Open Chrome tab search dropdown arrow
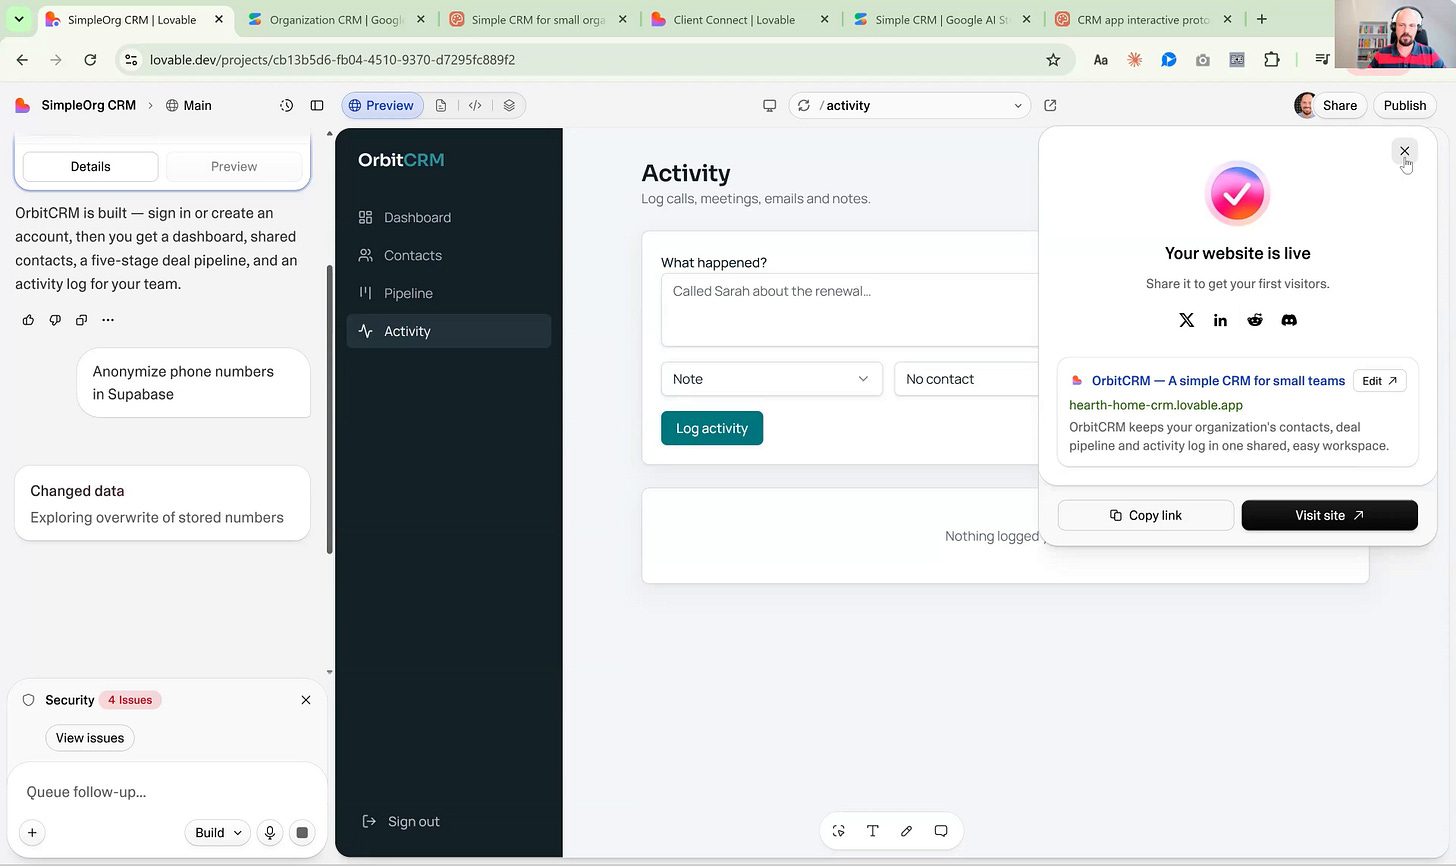Screen dimensions: 1456x866 [19, 19]
